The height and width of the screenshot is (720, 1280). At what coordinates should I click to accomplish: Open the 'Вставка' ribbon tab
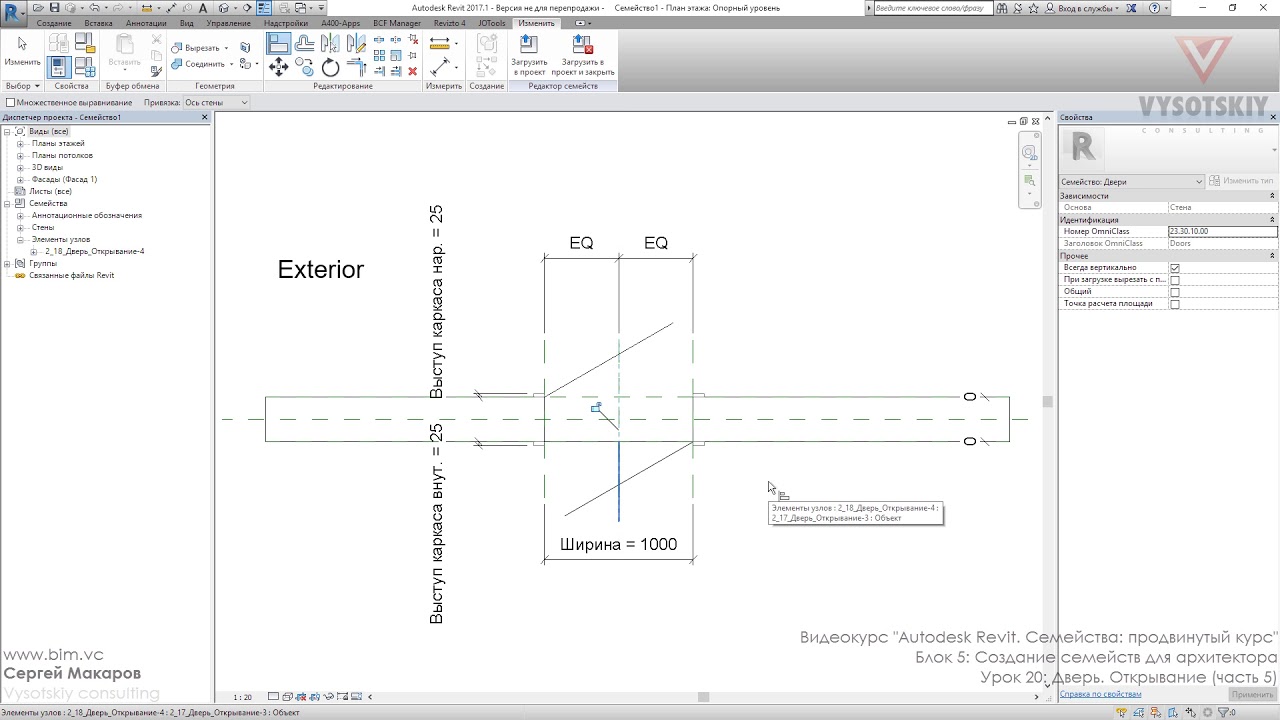(99, 23)
